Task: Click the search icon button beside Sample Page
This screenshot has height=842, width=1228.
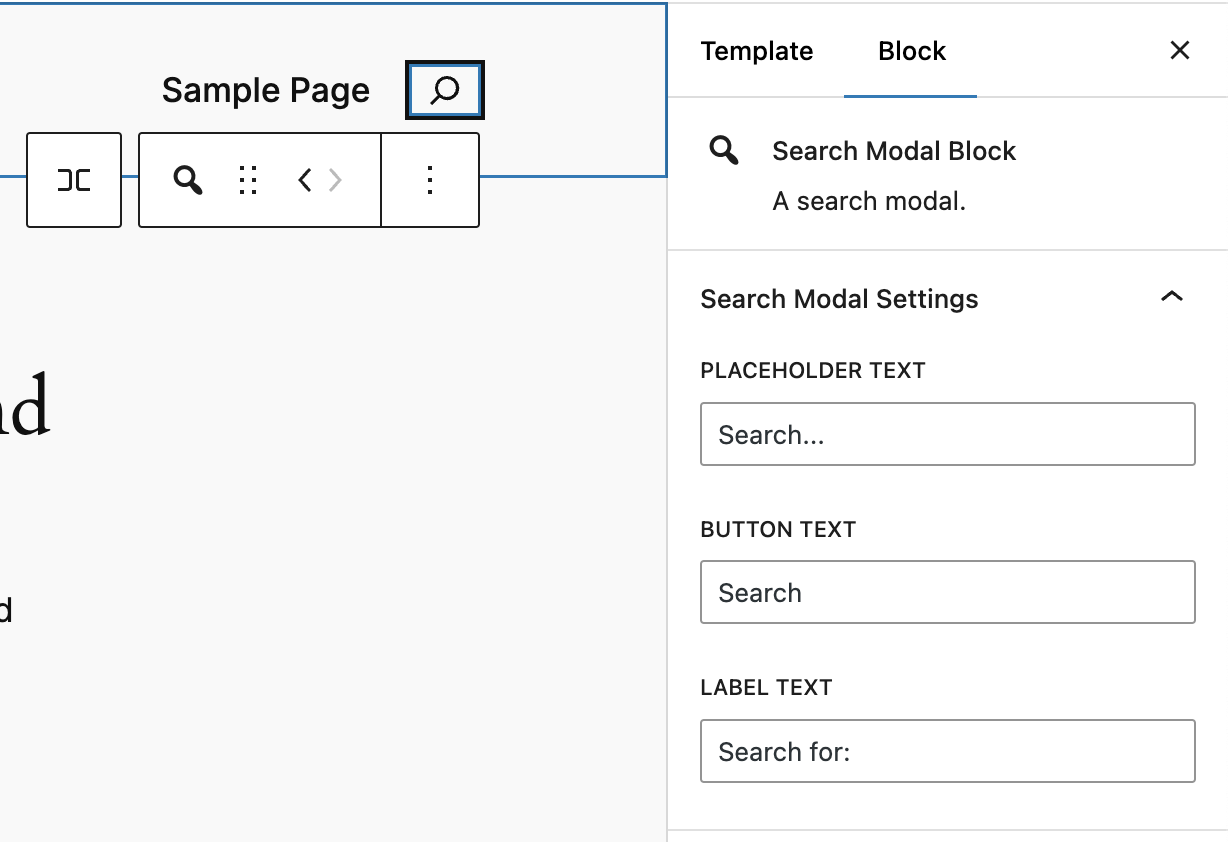Action: pos(445,91)
